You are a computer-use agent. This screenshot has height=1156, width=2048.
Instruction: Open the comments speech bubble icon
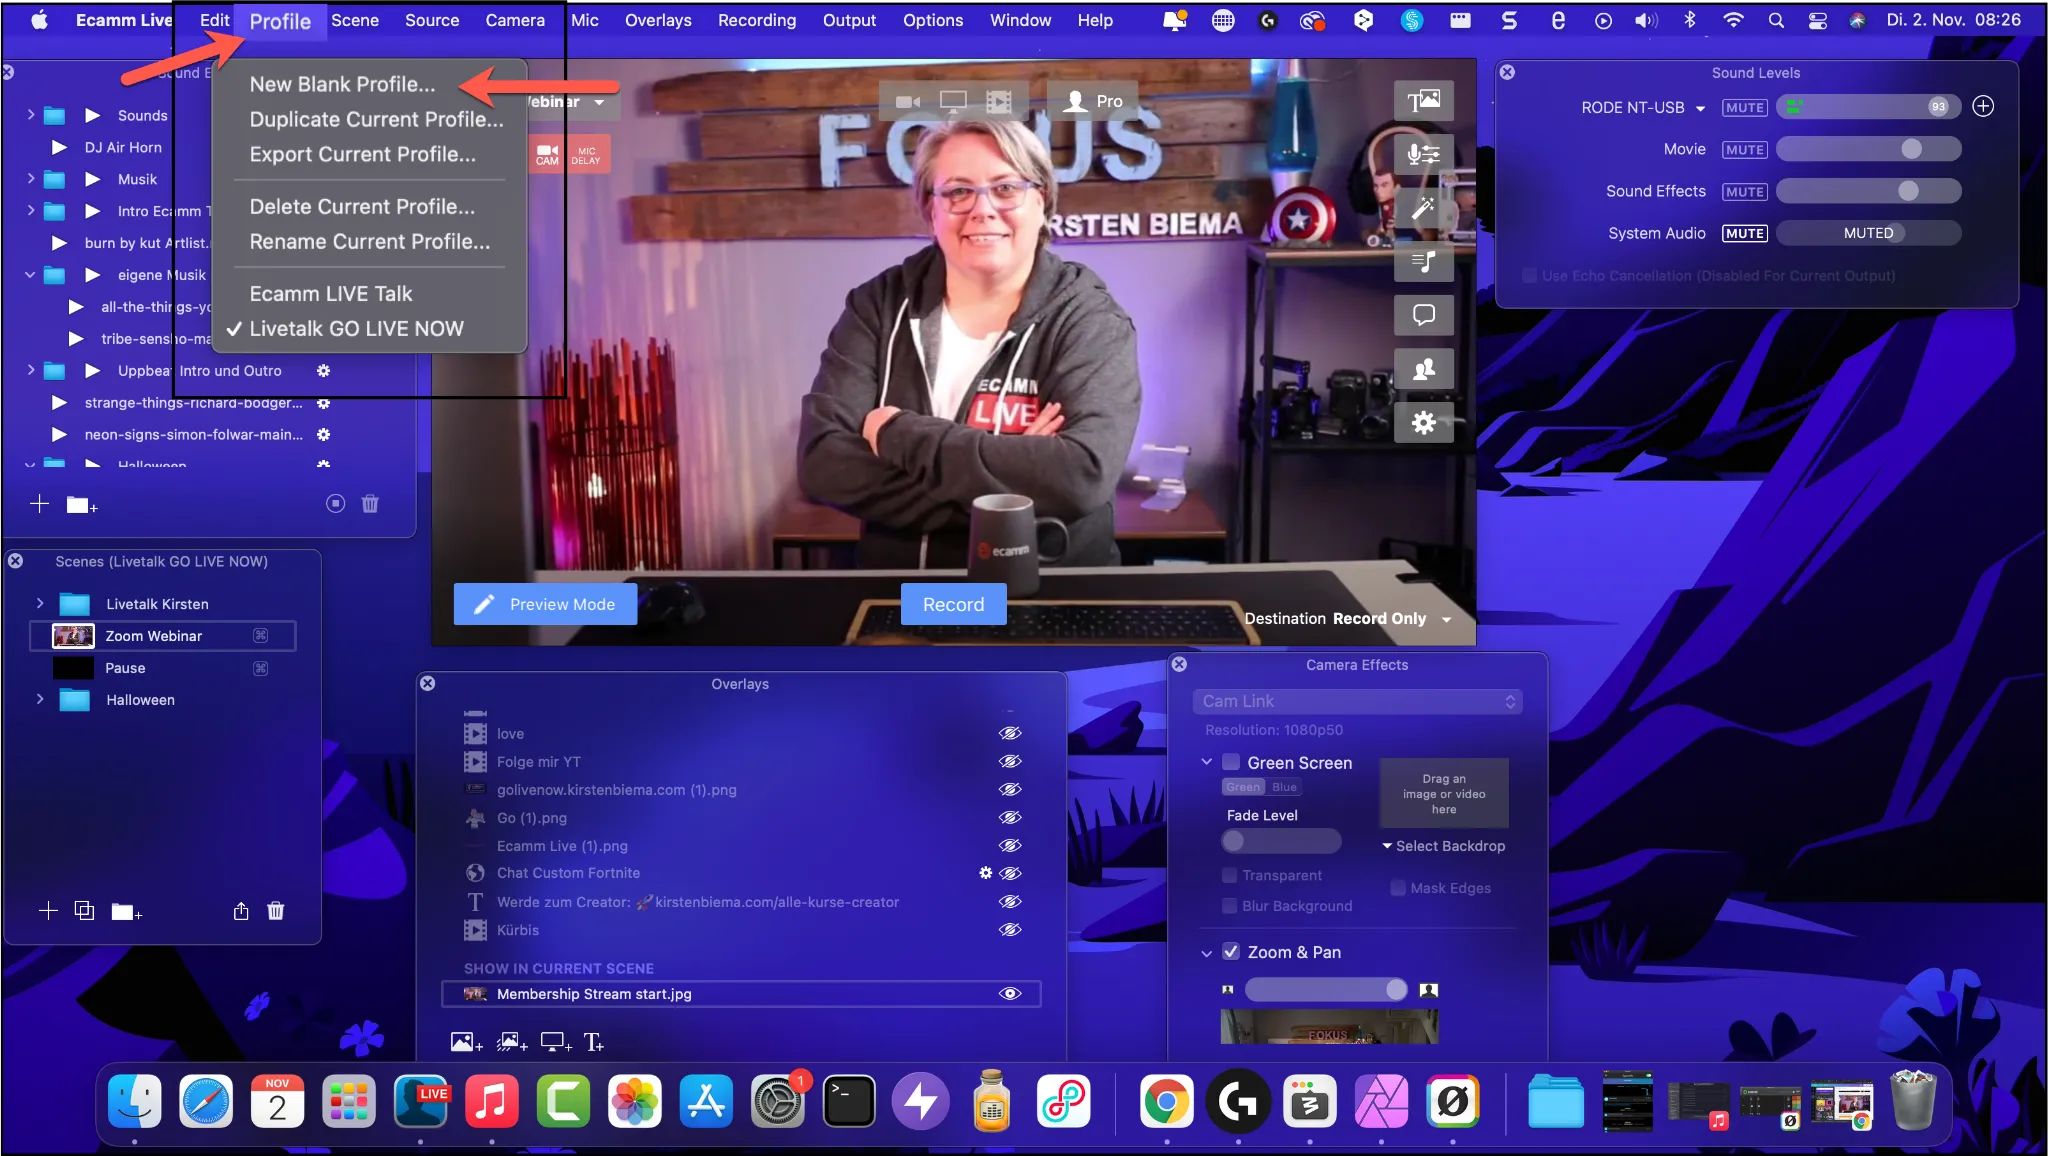coord(1423,315)
